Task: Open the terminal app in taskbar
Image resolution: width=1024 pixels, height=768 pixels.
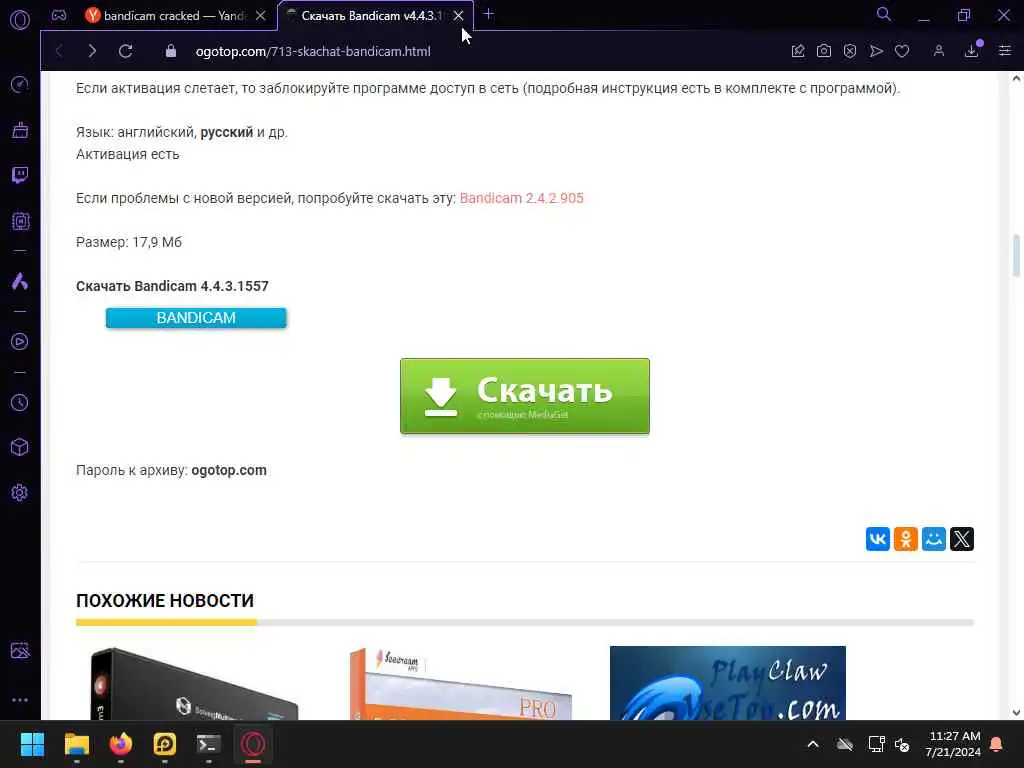Action: point(209,744)
